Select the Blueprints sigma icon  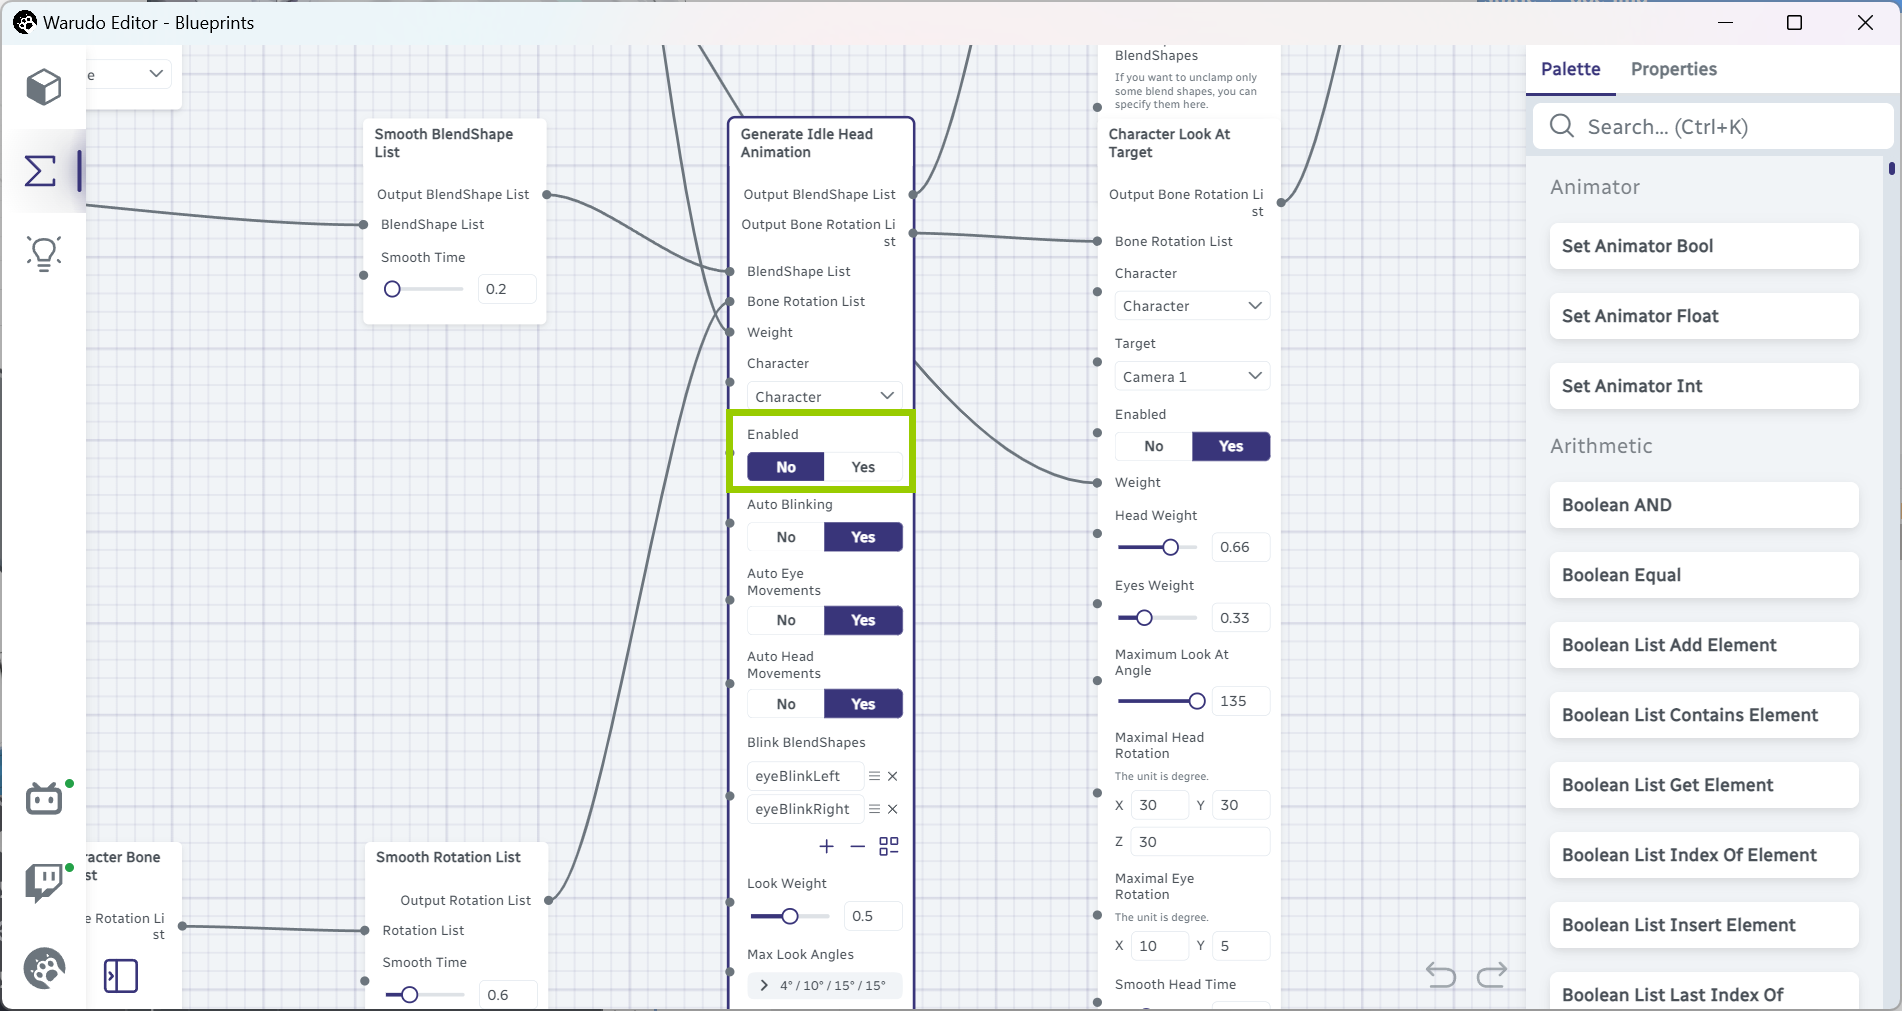40,171
